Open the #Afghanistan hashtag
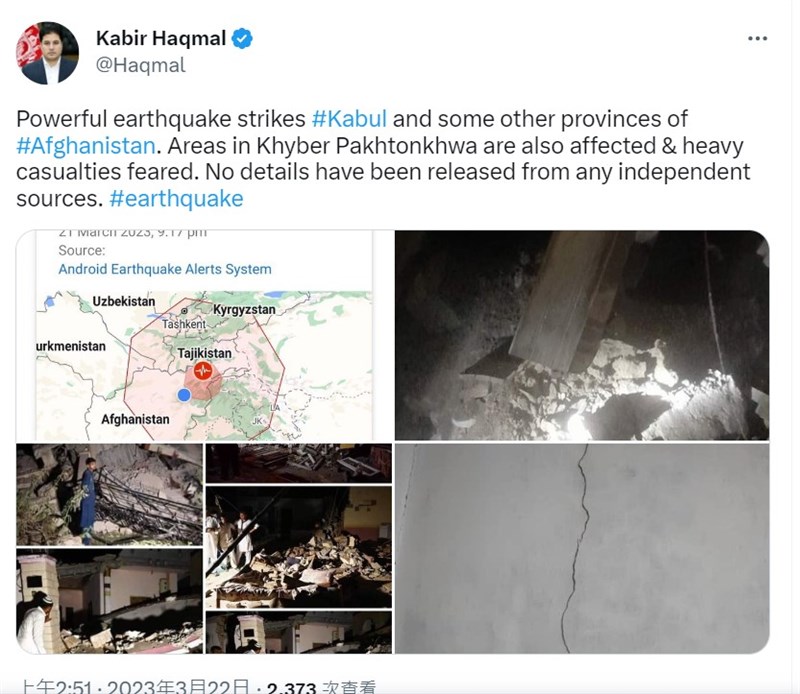Viewport: 800px width, 694px height. [x=86, y=146]
